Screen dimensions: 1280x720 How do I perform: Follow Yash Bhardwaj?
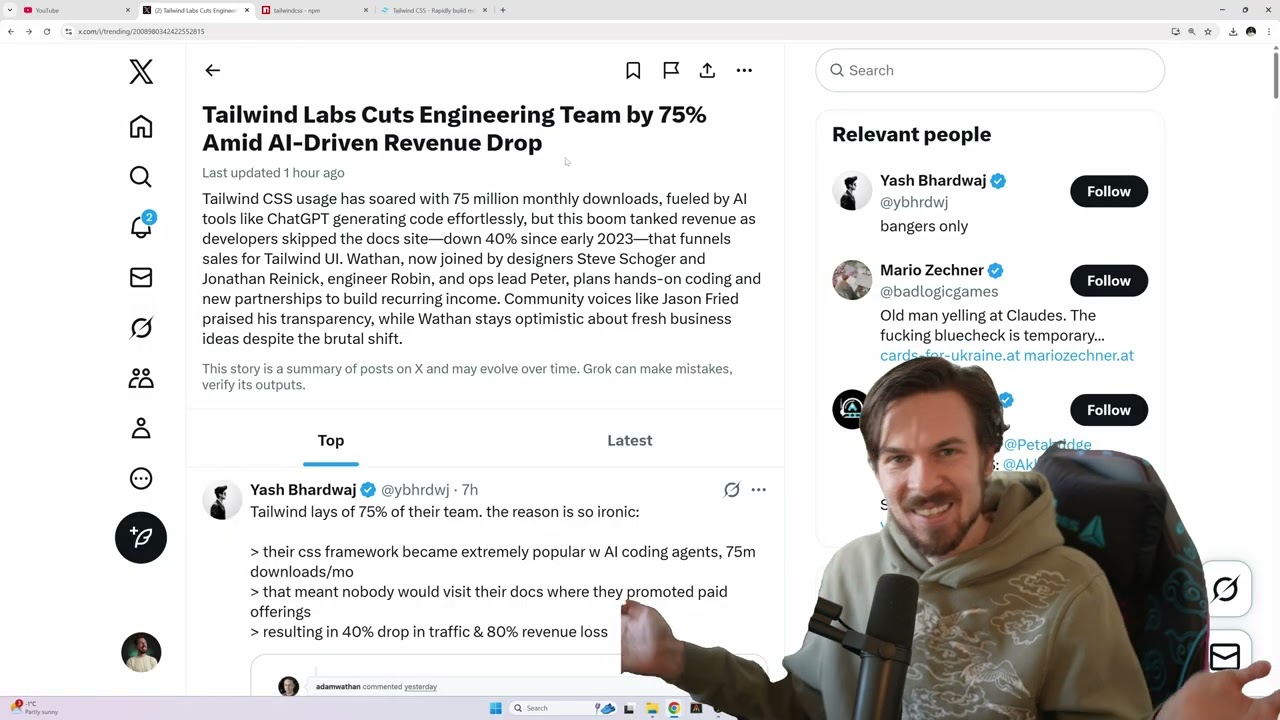[1109, 191]
